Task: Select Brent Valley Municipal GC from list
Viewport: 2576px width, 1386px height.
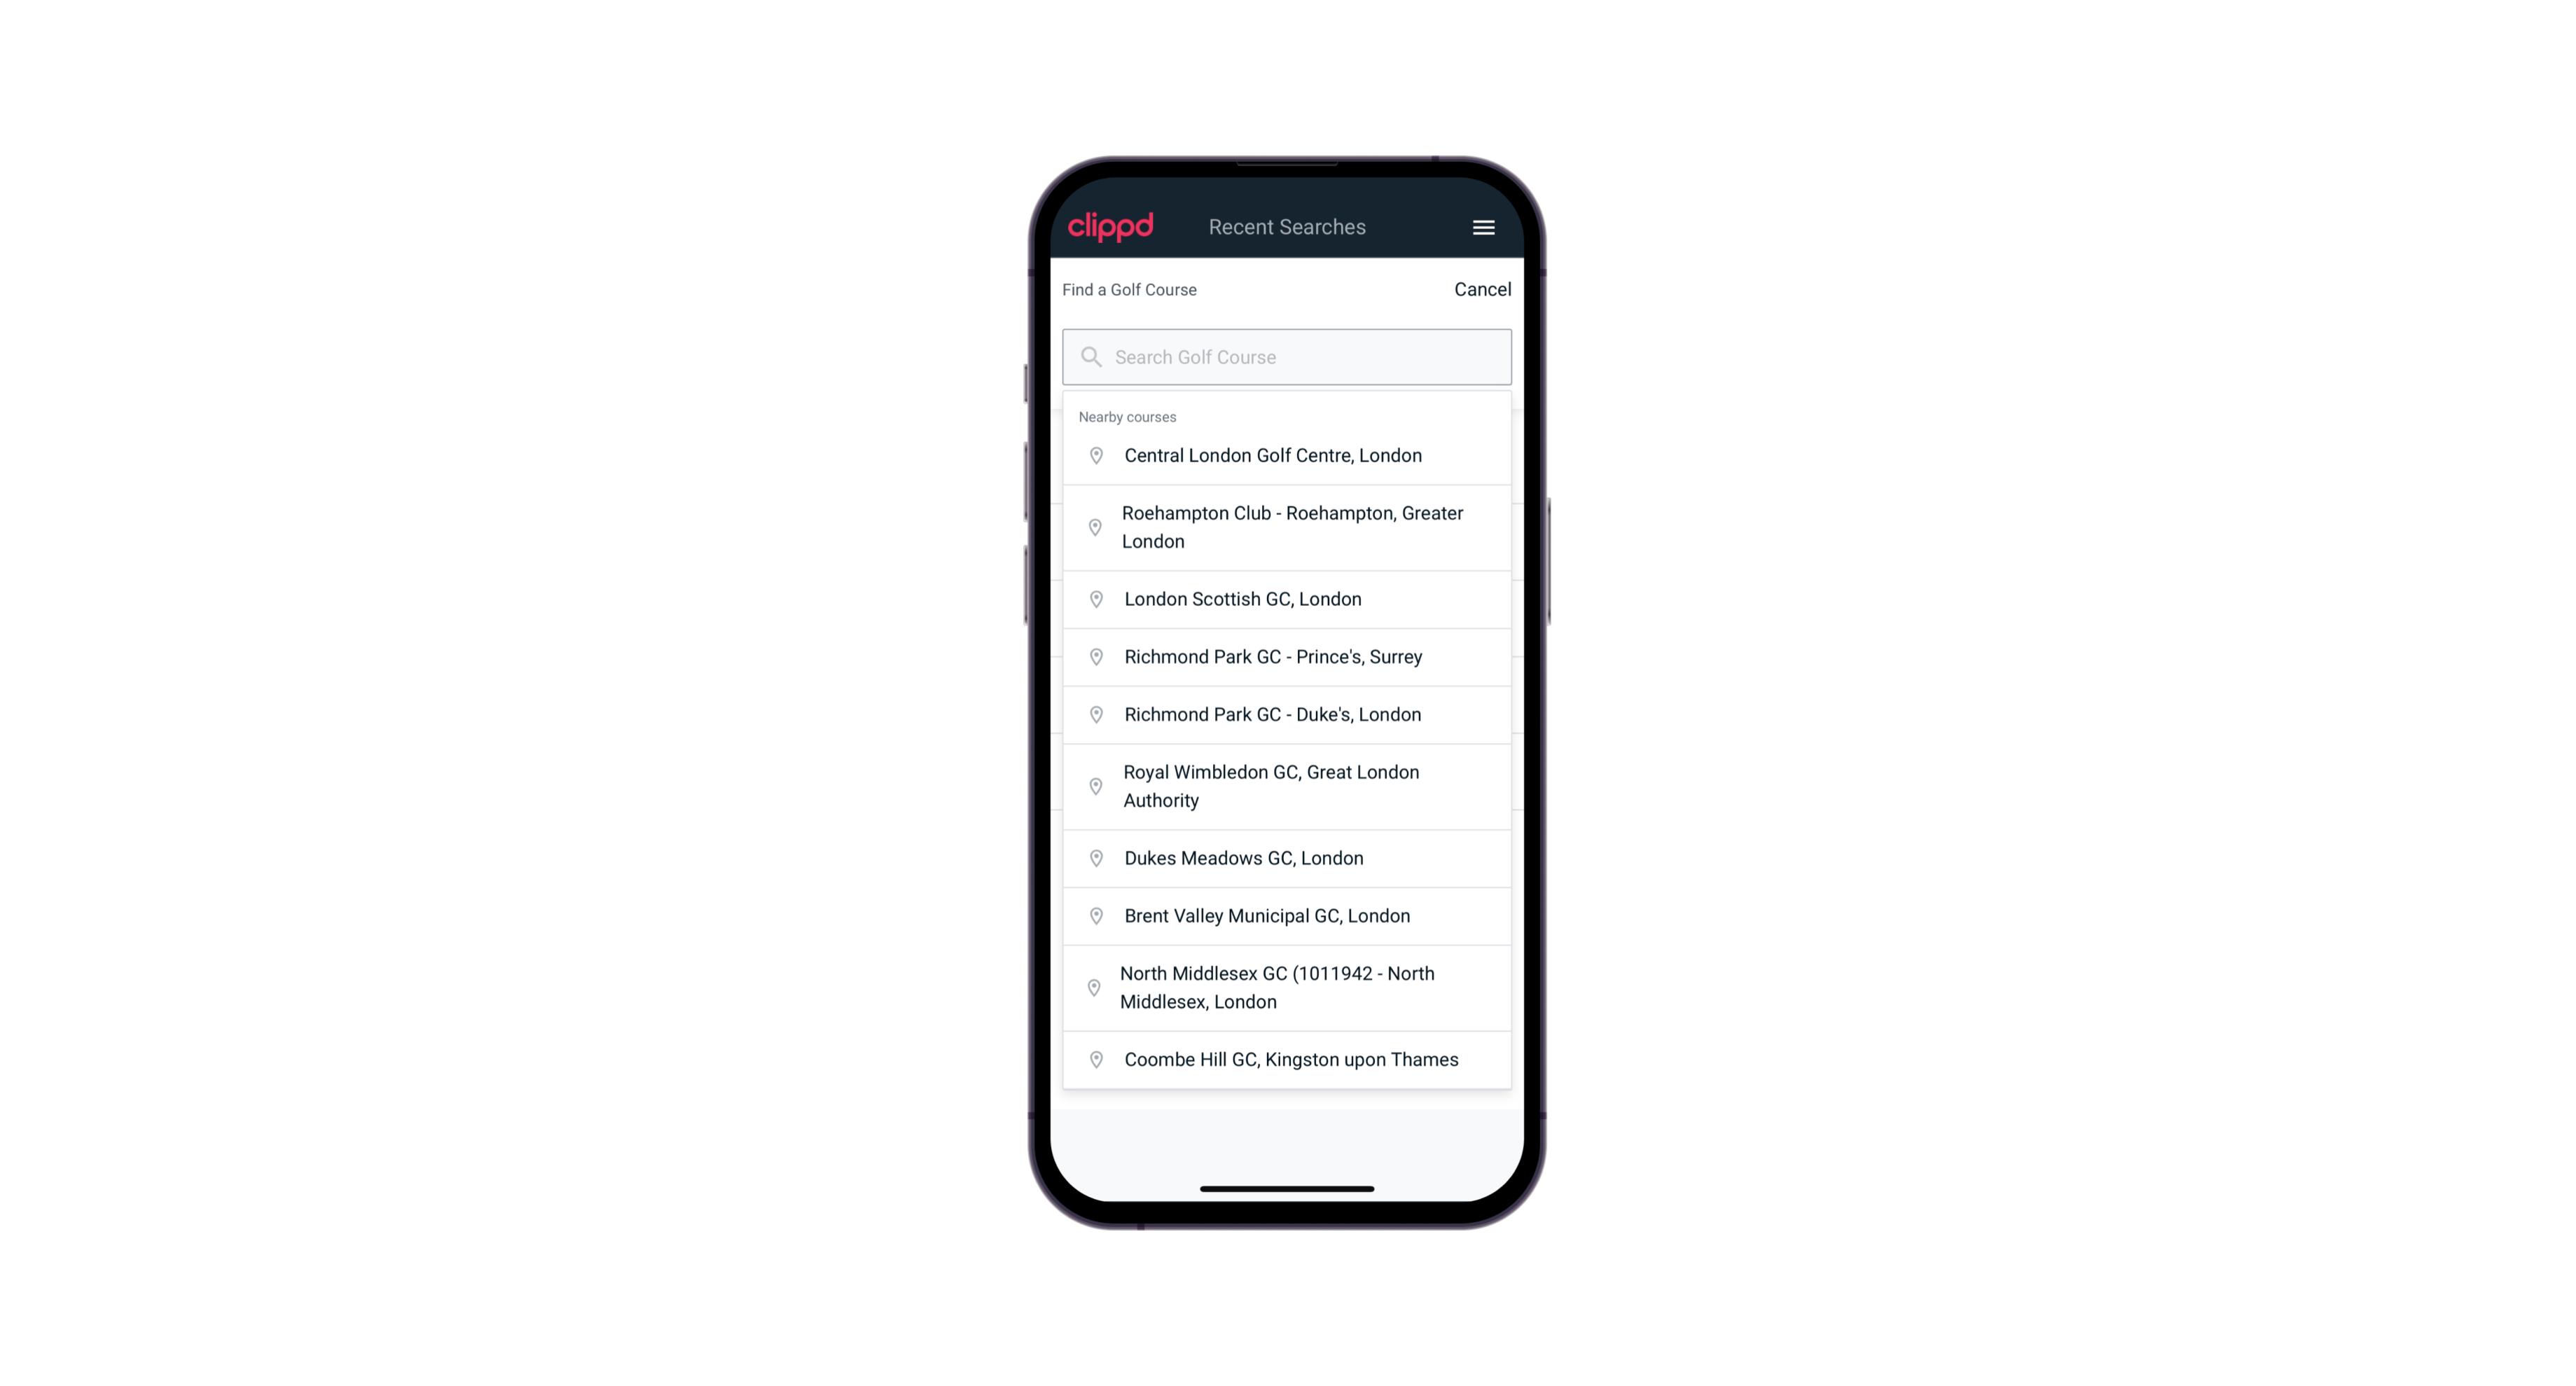Action: 1287,915
